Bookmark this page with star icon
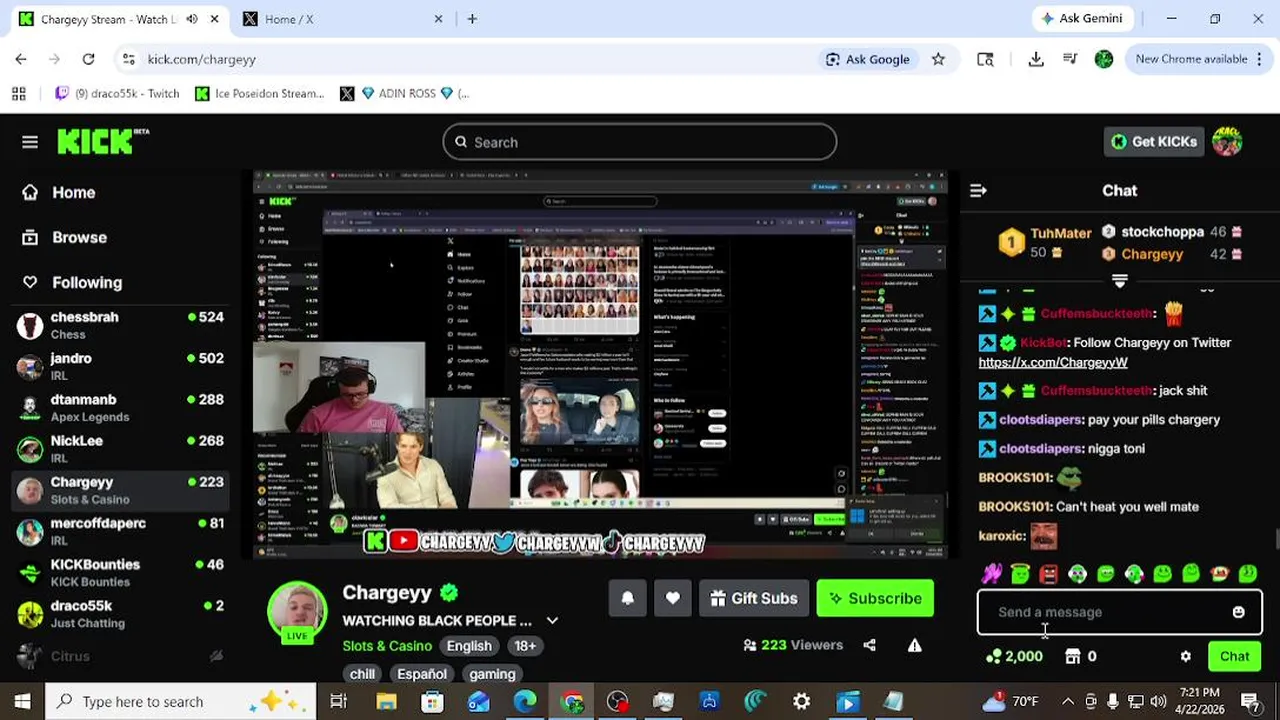Image resolution: width=1280 pixels, height=720 pixels. point(938,59)
